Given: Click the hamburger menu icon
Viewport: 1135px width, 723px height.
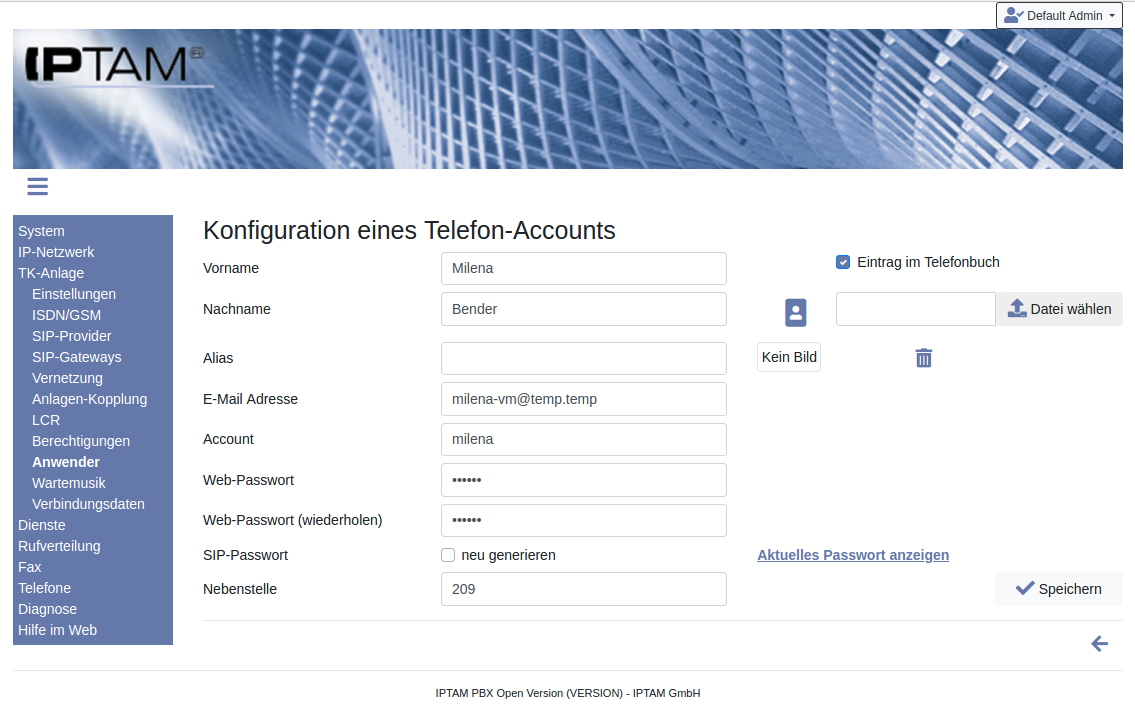Looking at the screenshot, I should coord(37,186).
